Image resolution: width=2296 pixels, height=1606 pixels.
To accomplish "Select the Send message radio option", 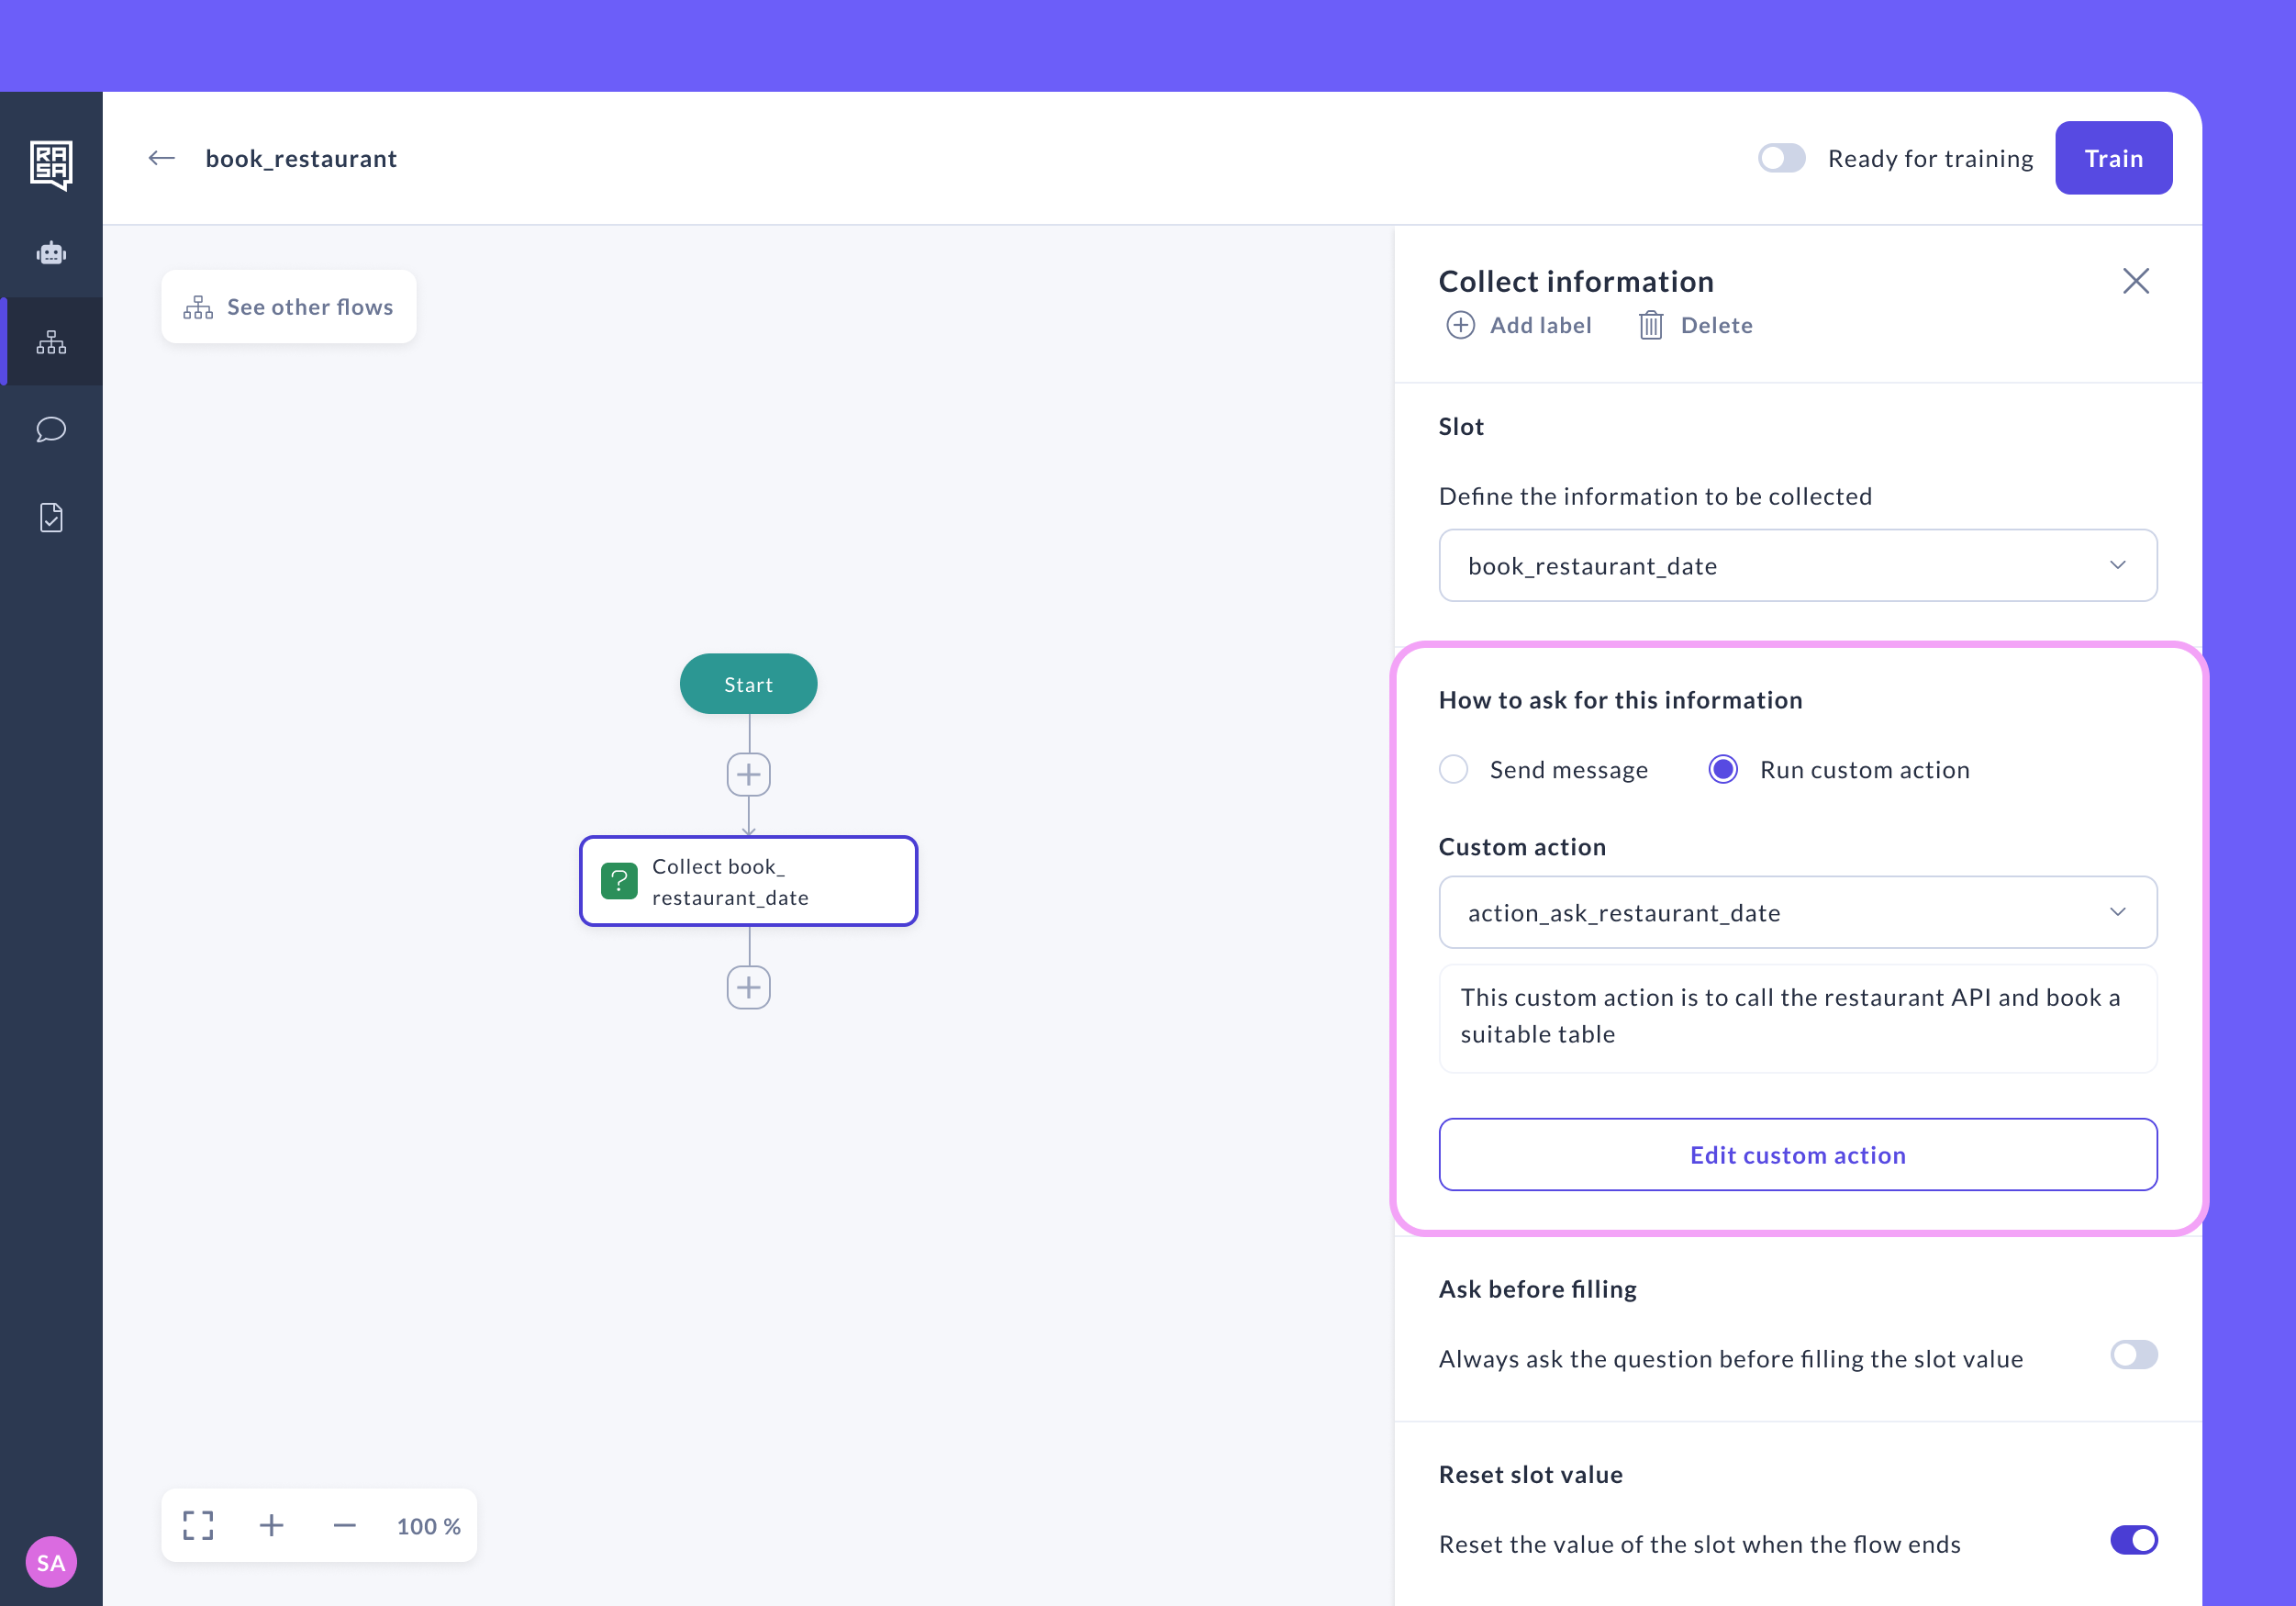I will 1453,769.
